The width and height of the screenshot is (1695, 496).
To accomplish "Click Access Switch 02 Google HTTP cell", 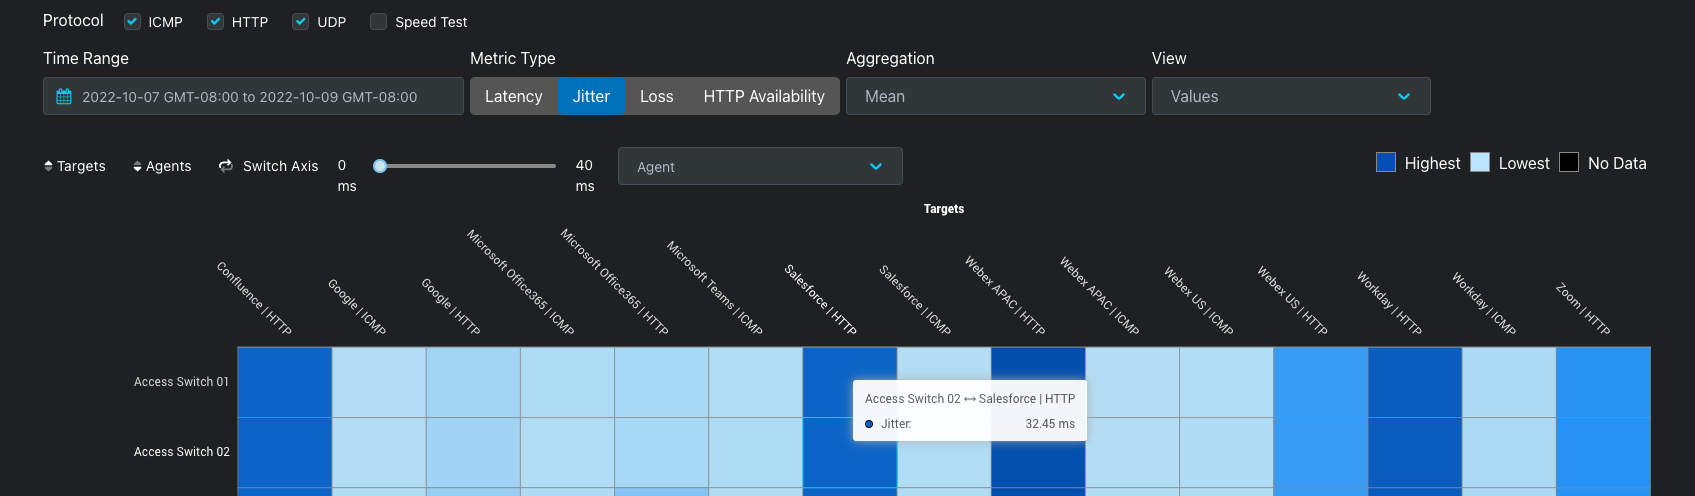I will click(473, 452).
